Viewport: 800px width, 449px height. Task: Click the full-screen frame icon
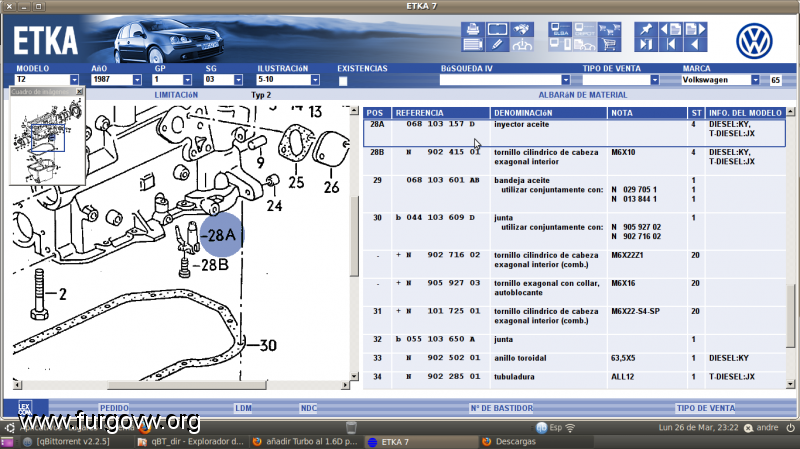pos(497,29)
